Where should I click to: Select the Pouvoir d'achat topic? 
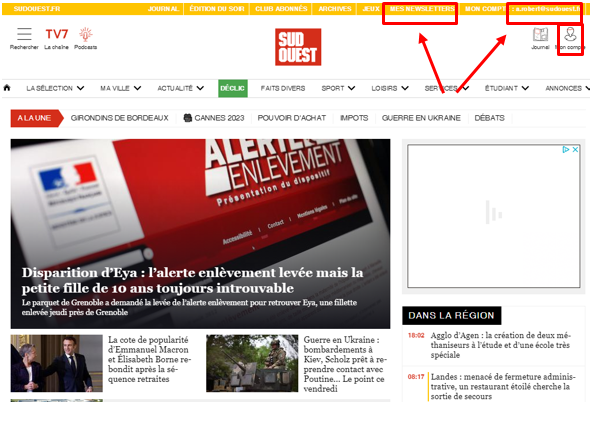pos(292,118)
